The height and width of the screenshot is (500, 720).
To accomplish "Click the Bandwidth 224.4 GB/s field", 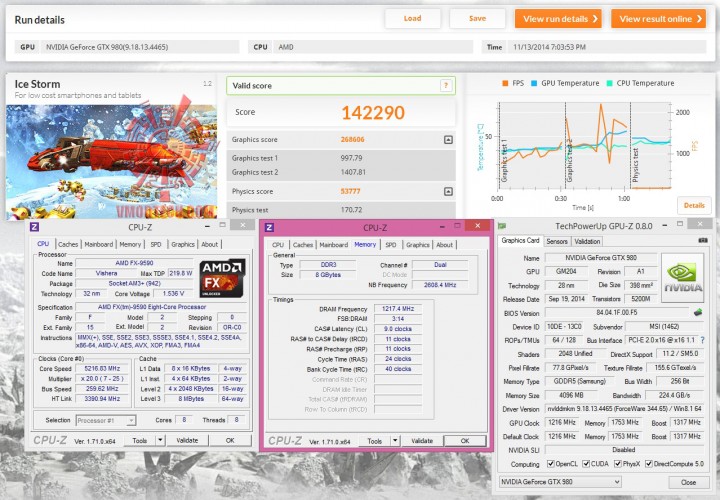I will tap(674, 395).
